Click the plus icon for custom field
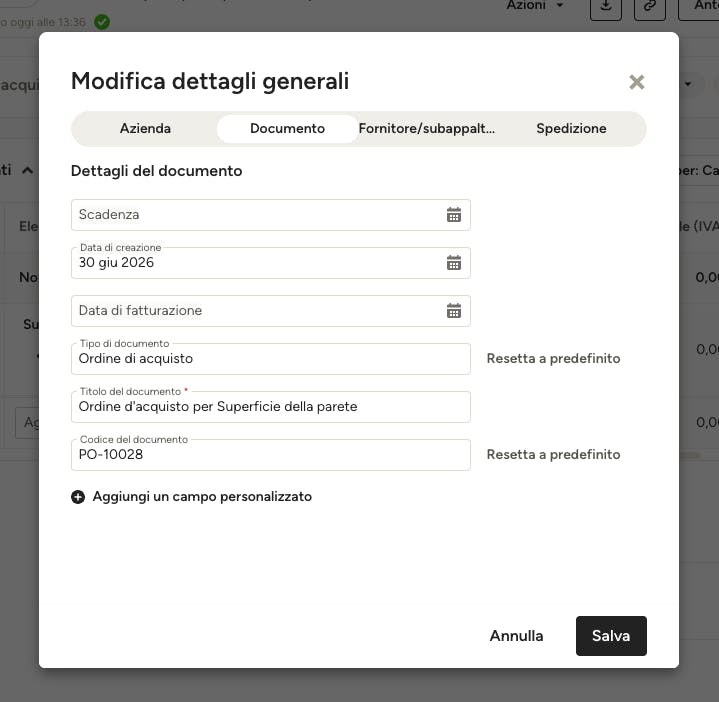The image size is (719, 702). 78,497
